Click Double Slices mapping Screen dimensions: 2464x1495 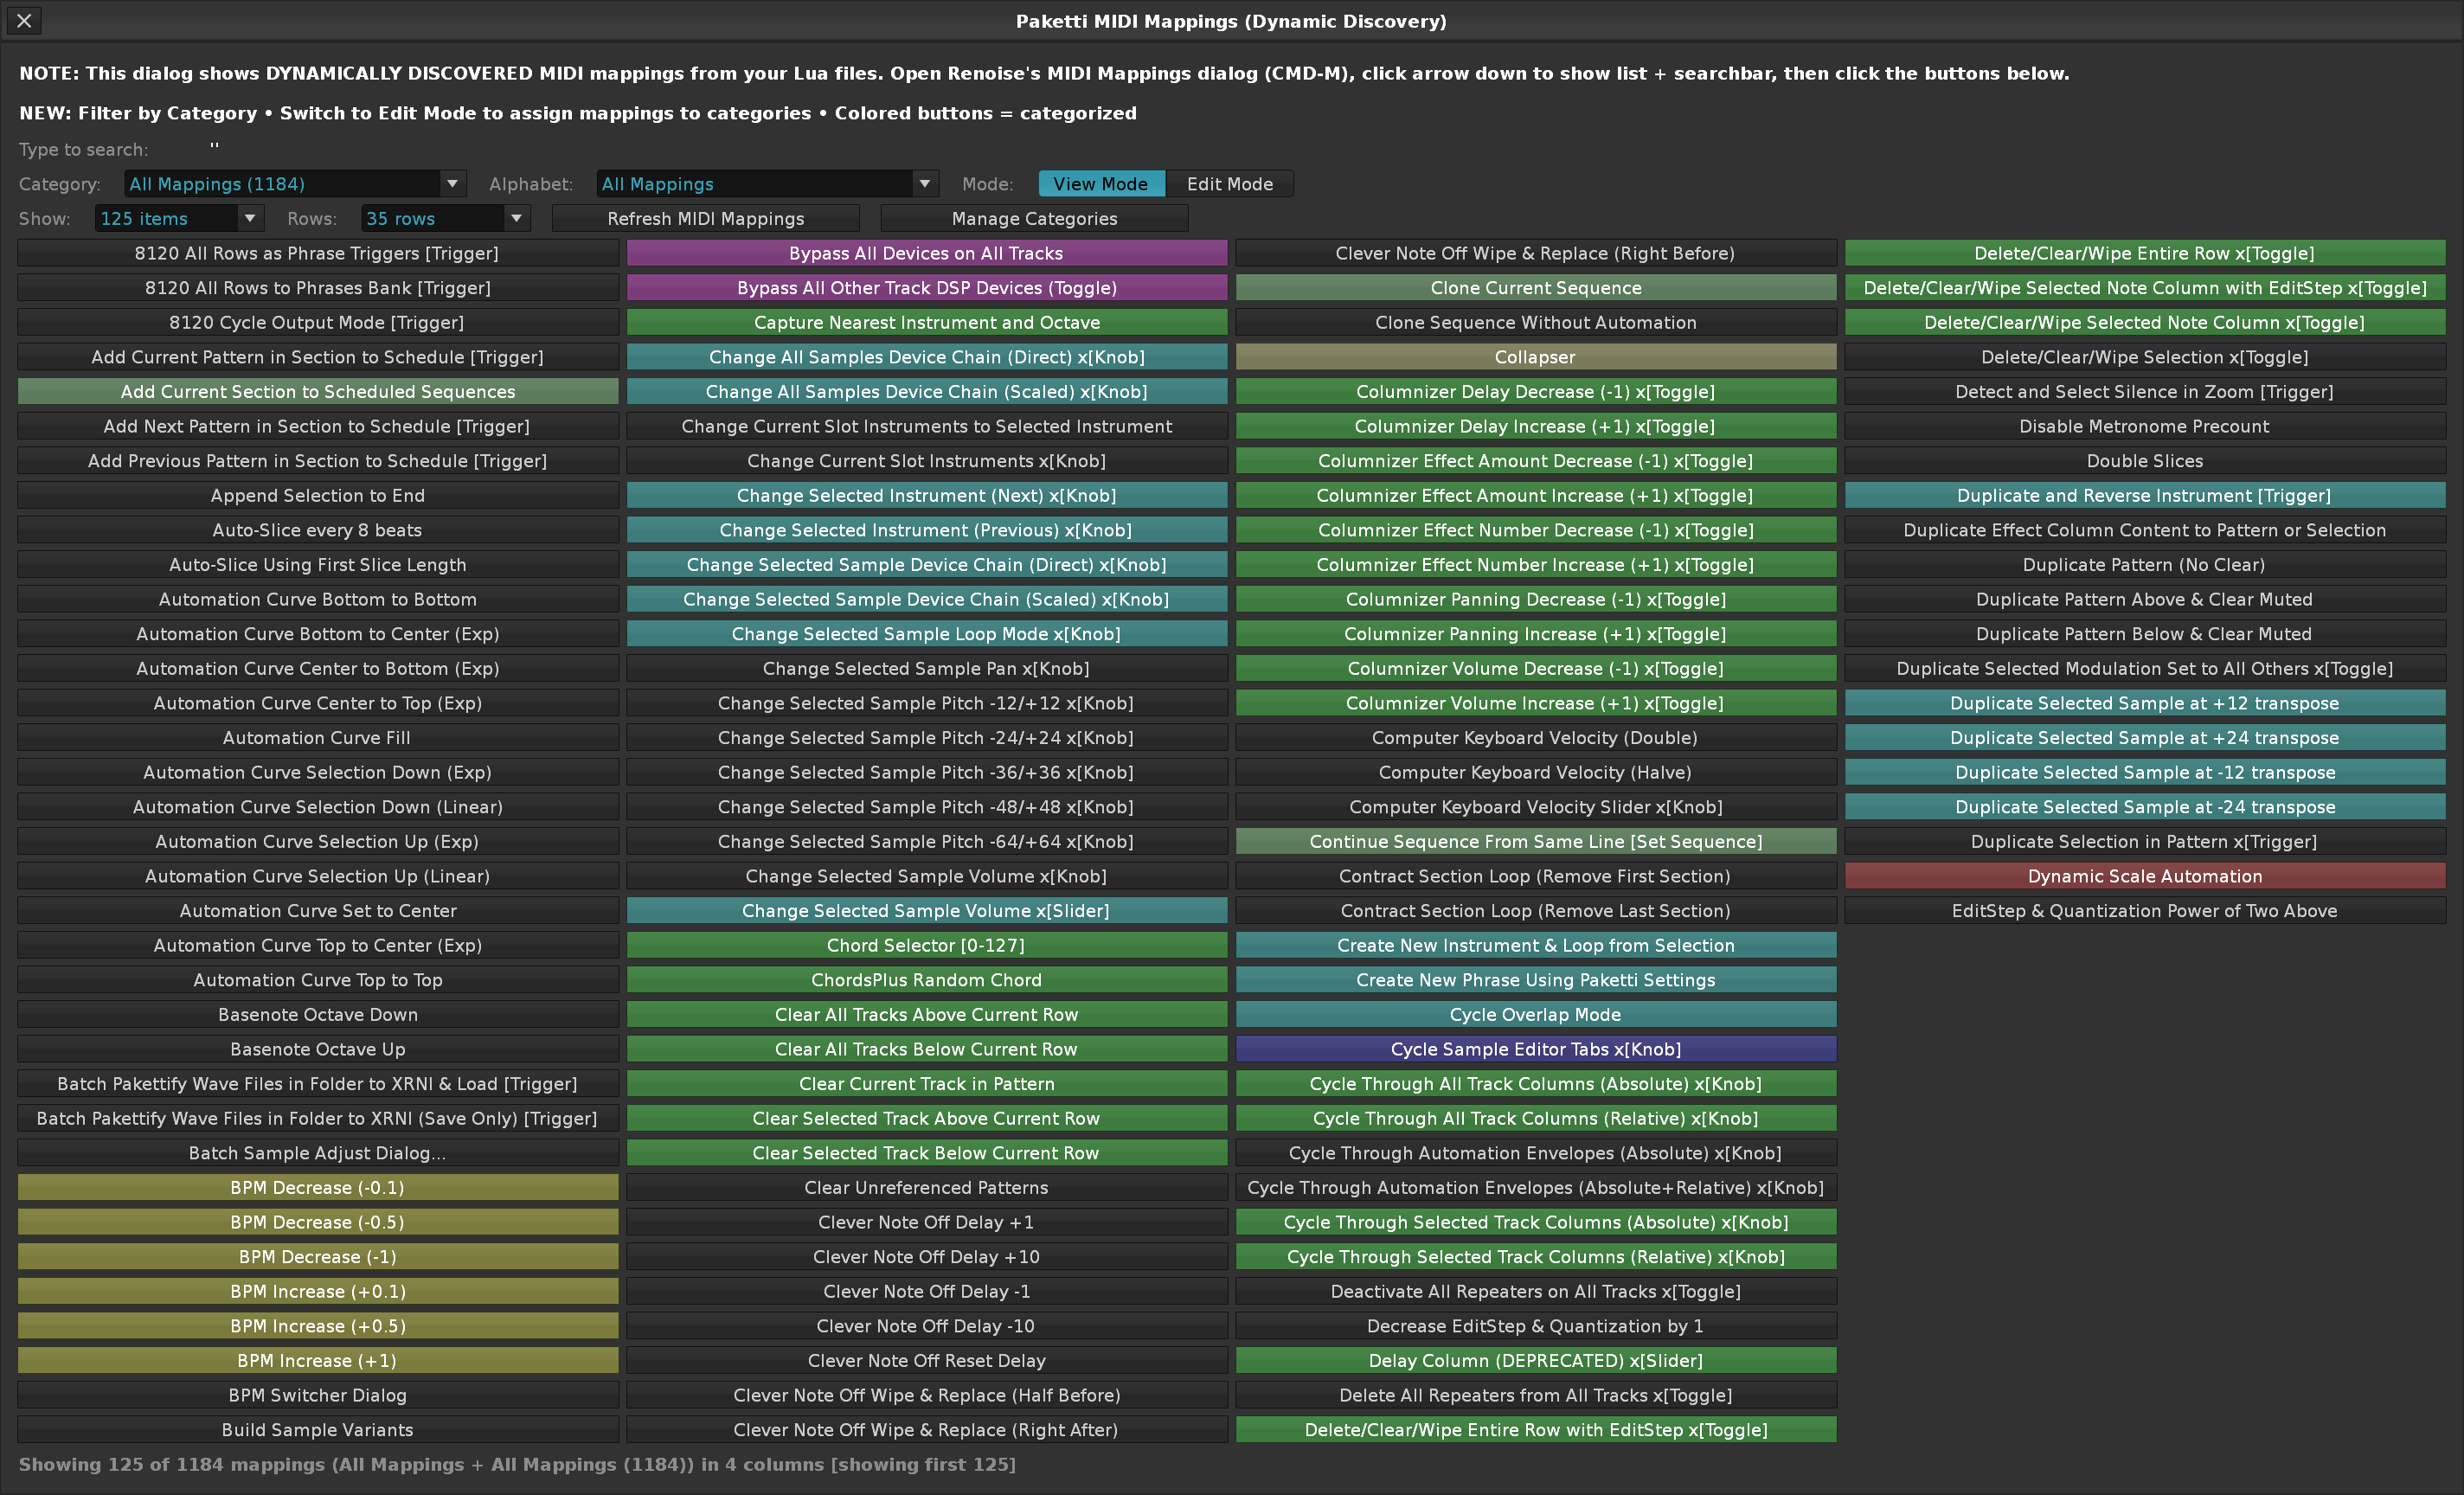coord(2145,461)
